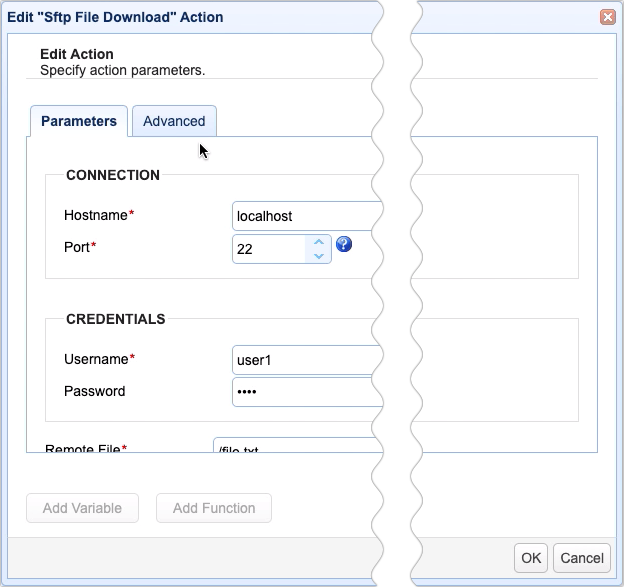Viewport: 624px width, 587px height.
Task: Switch to the Advanced tab
Action: click(174, 121)
